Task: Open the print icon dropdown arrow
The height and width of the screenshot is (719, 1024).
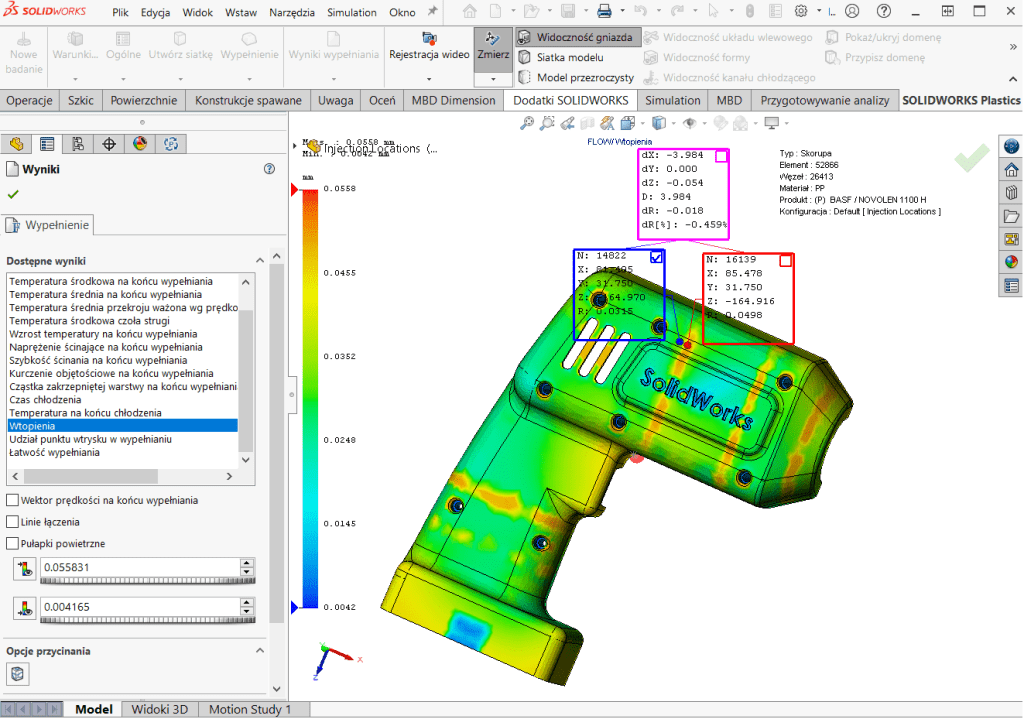Action: point(622,11)
